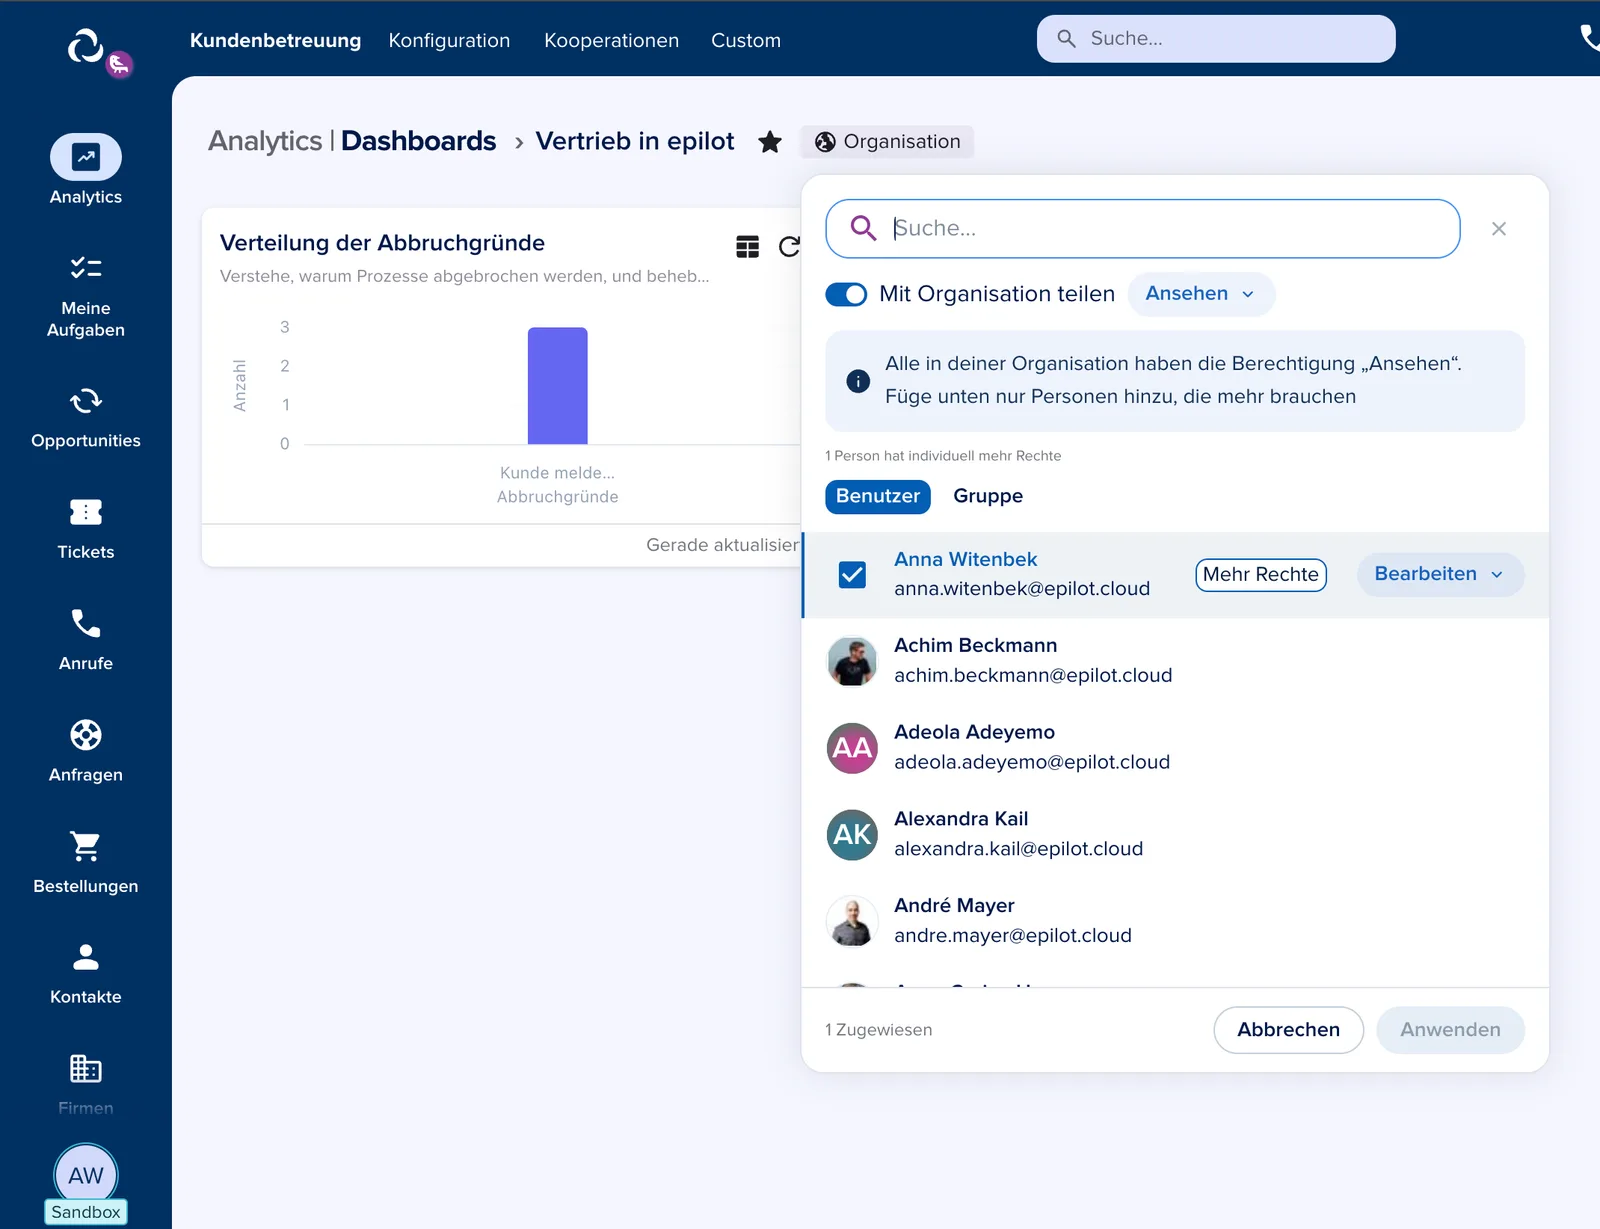Expand the Ansehen permission dropdown
Image resolution: width=1600 pixels, height=1229 pixels.
click(1201, 294)
